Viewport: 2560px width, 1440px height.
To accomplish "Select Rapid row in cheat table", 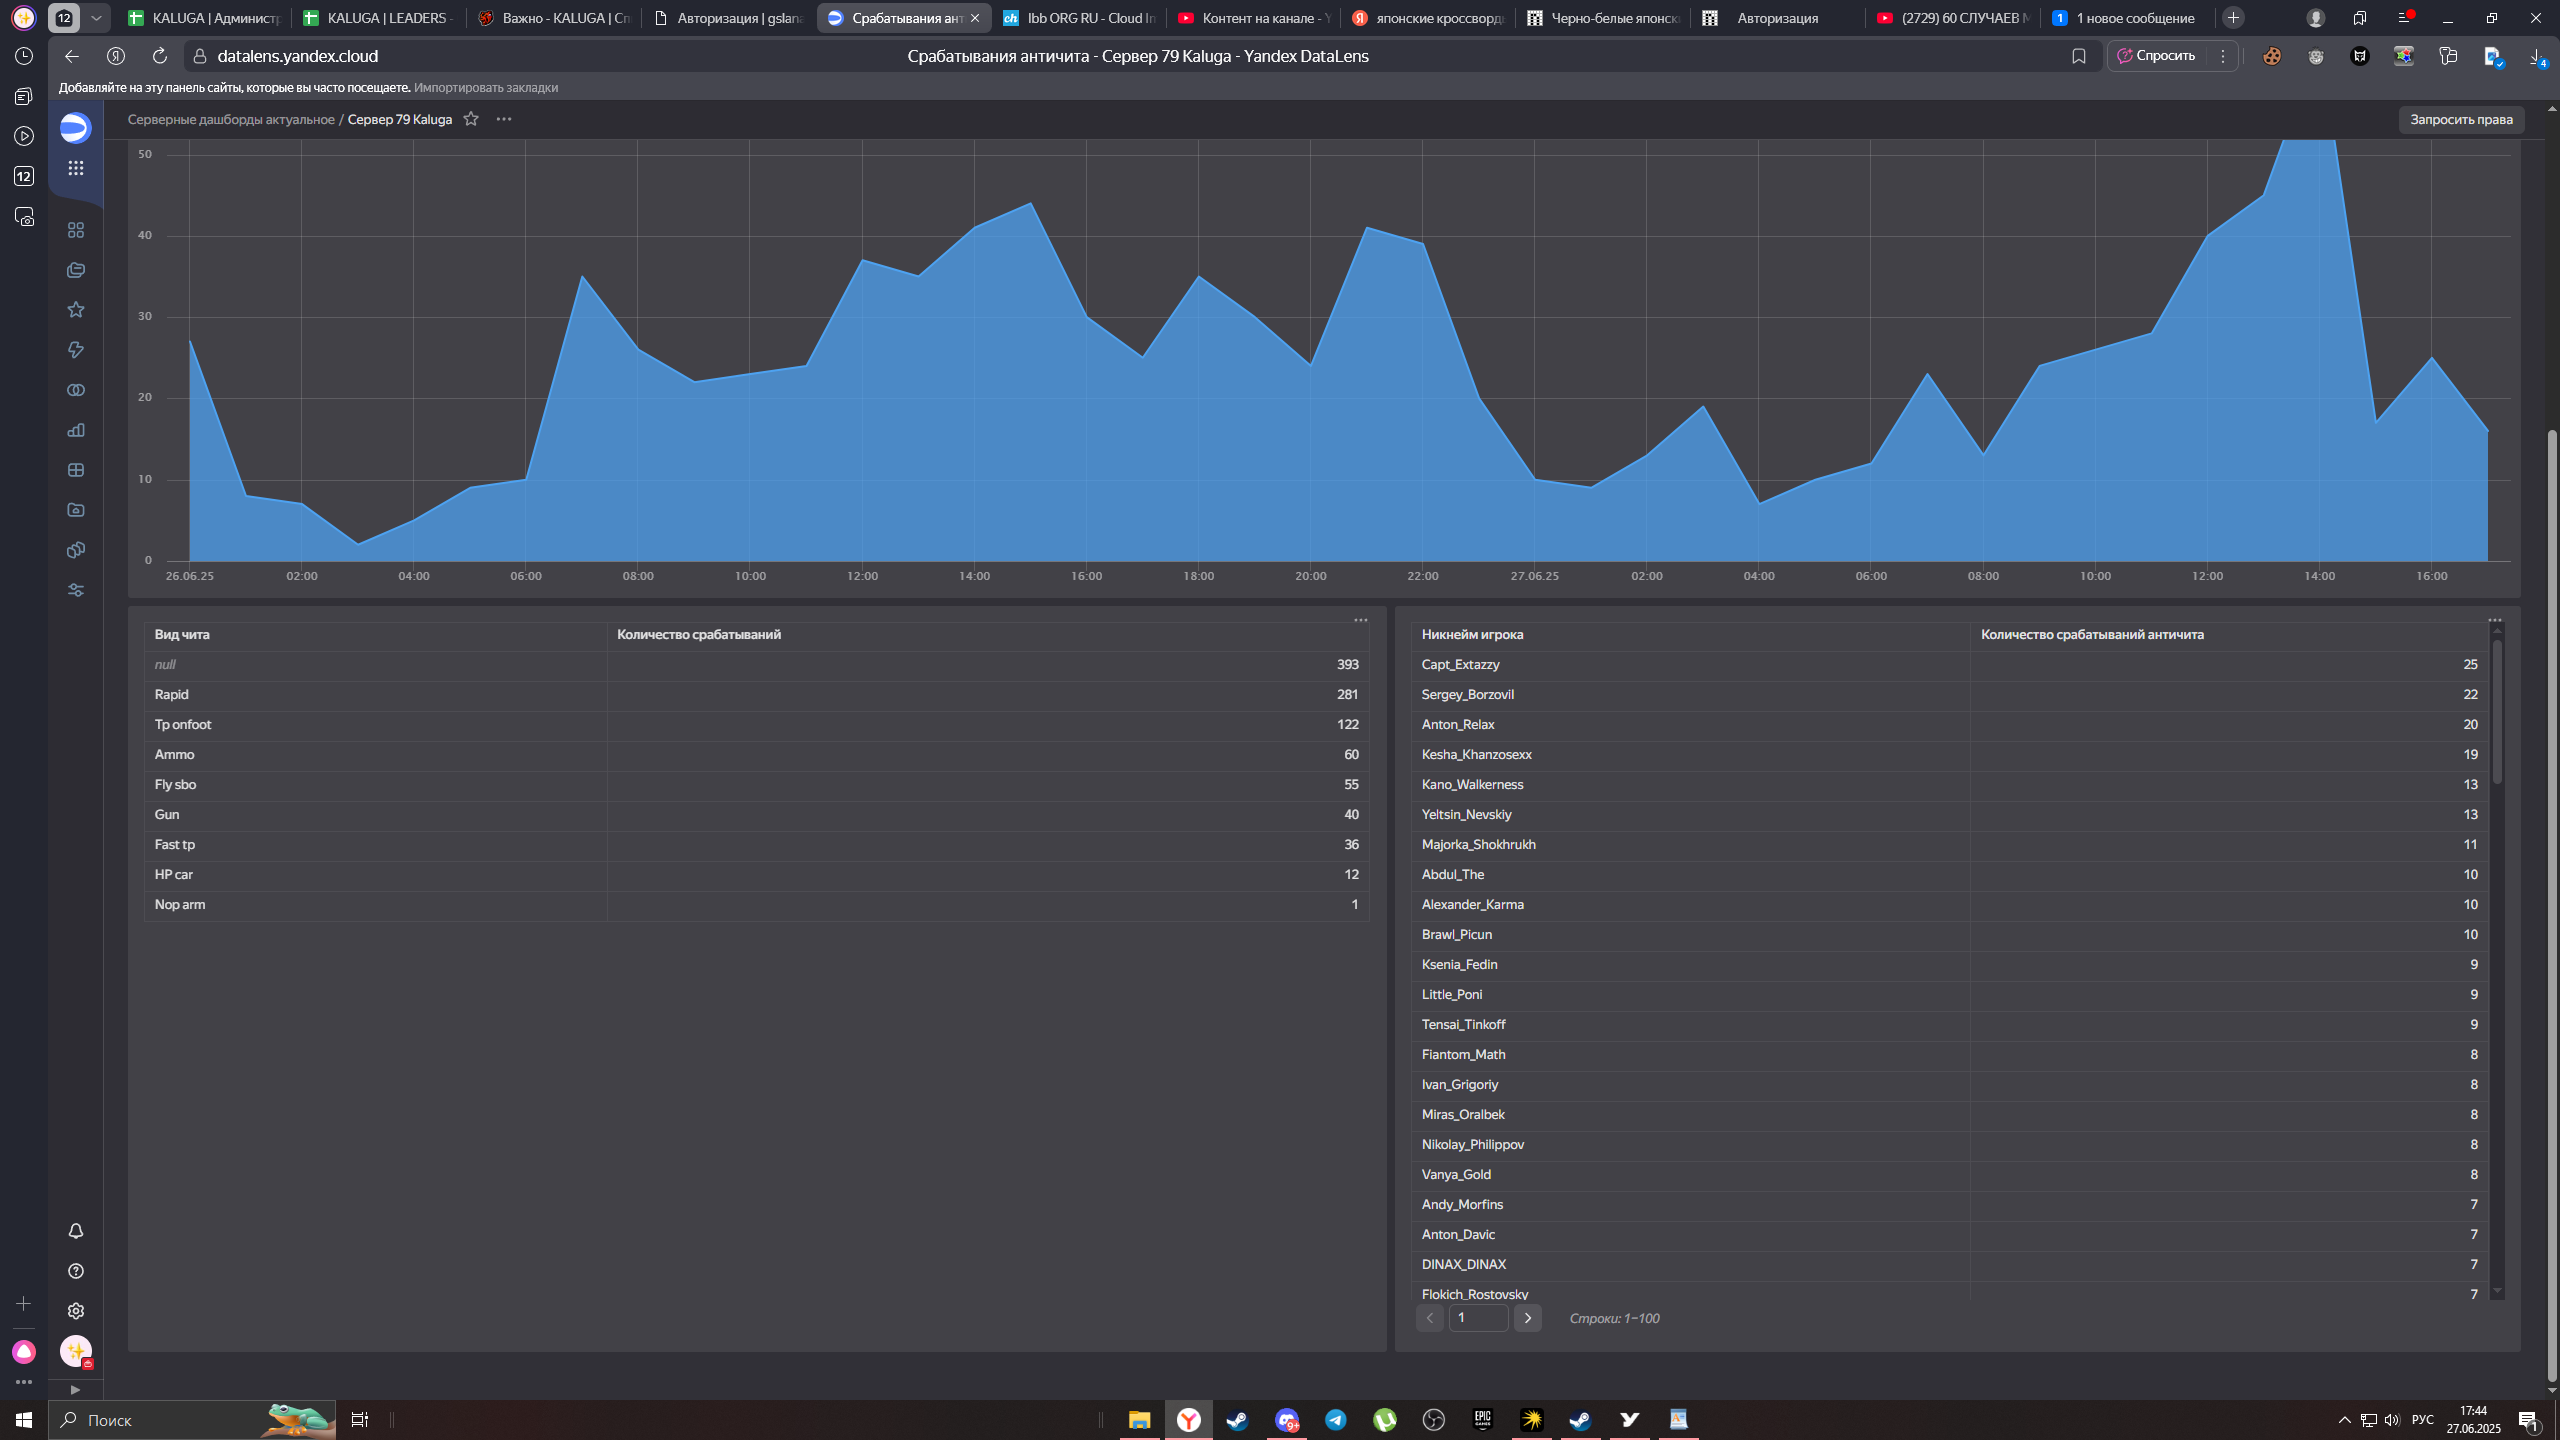I will pyautogui.click(x=756, y=694).
